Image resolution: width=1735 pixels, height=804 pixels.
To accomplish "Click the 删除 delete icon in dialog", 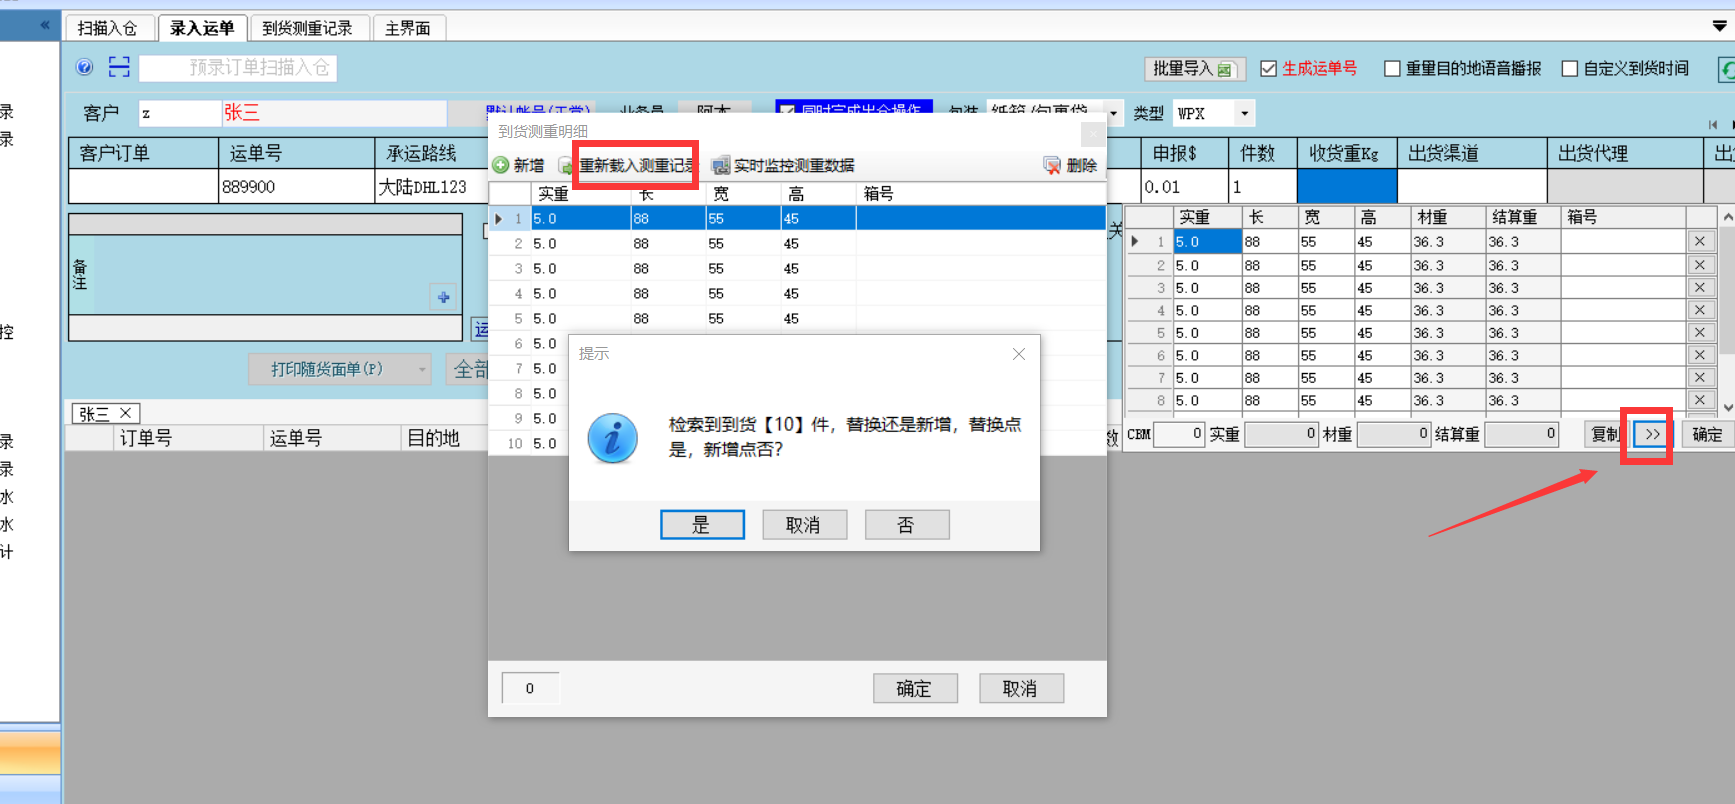I will (x=1052, y=165).
